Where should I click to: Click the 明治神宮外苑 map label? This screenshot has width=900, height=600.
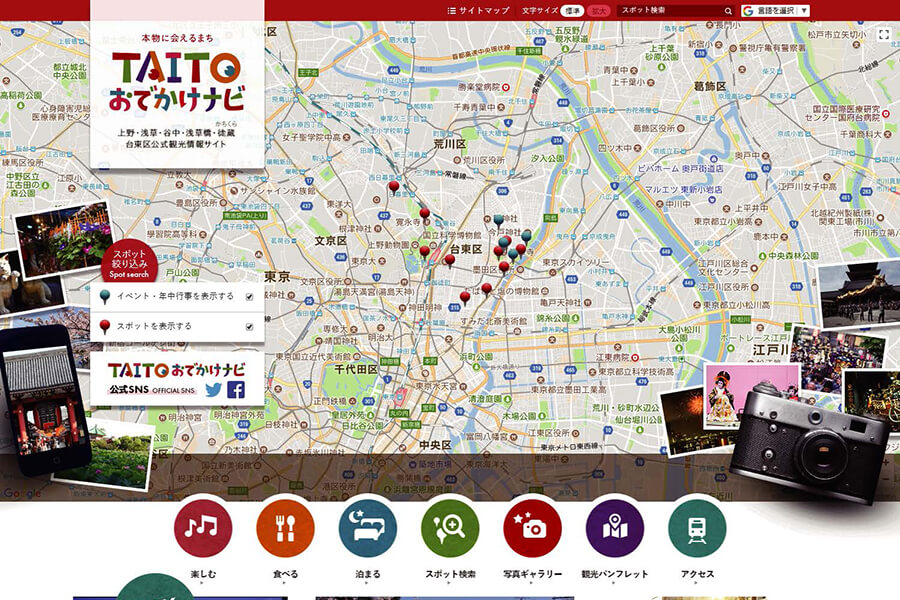pos(239,415)
